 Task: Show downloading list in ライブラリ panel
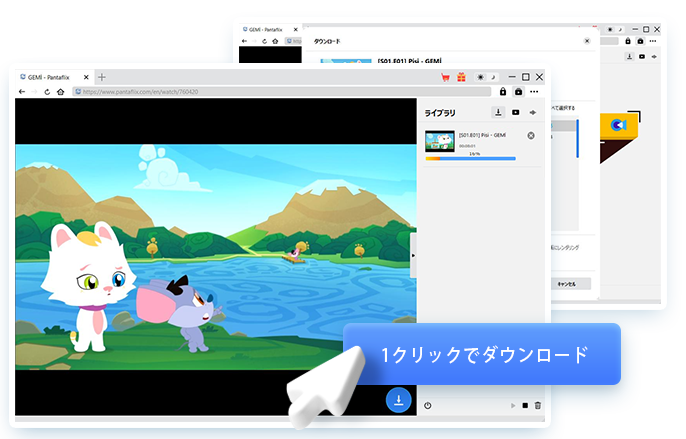[x=498, y=112]
